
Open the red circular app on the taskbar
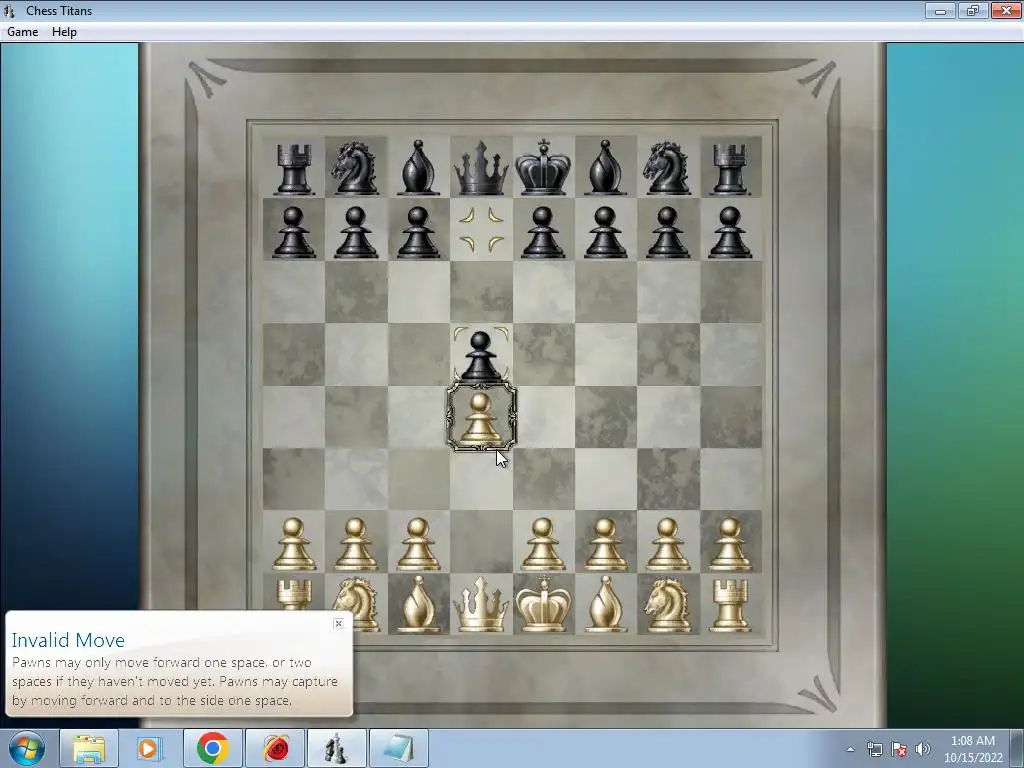pyautogui.click(x=275, y=748)
